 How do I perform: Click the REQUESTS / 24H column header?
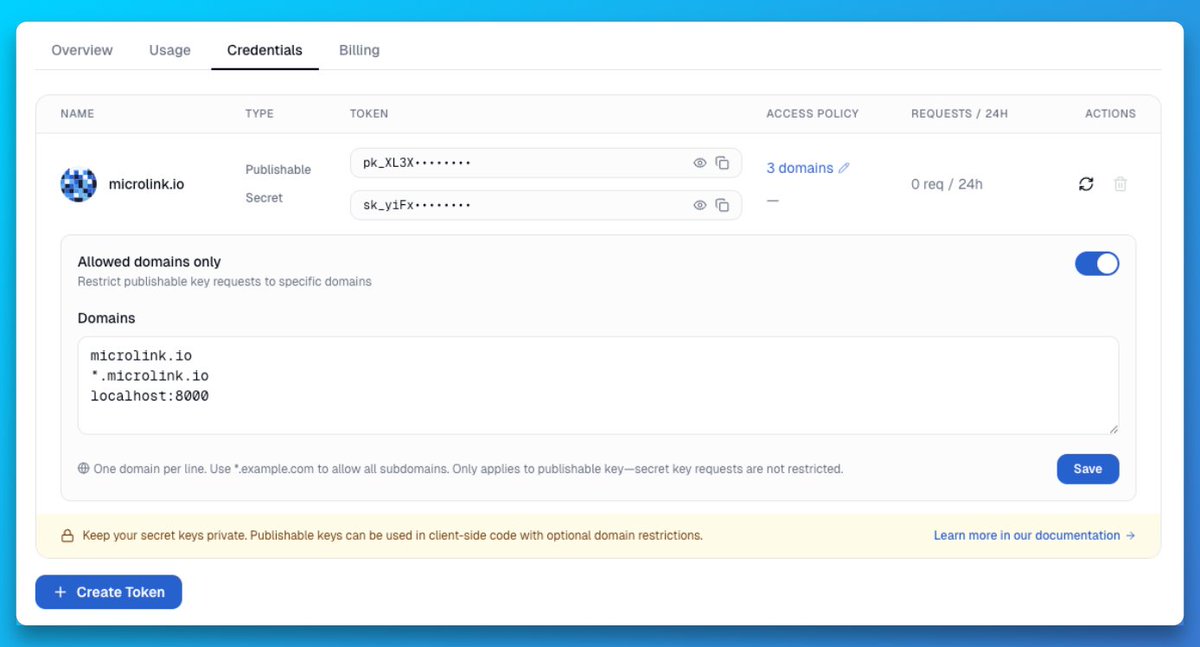[x=959, y=114]
